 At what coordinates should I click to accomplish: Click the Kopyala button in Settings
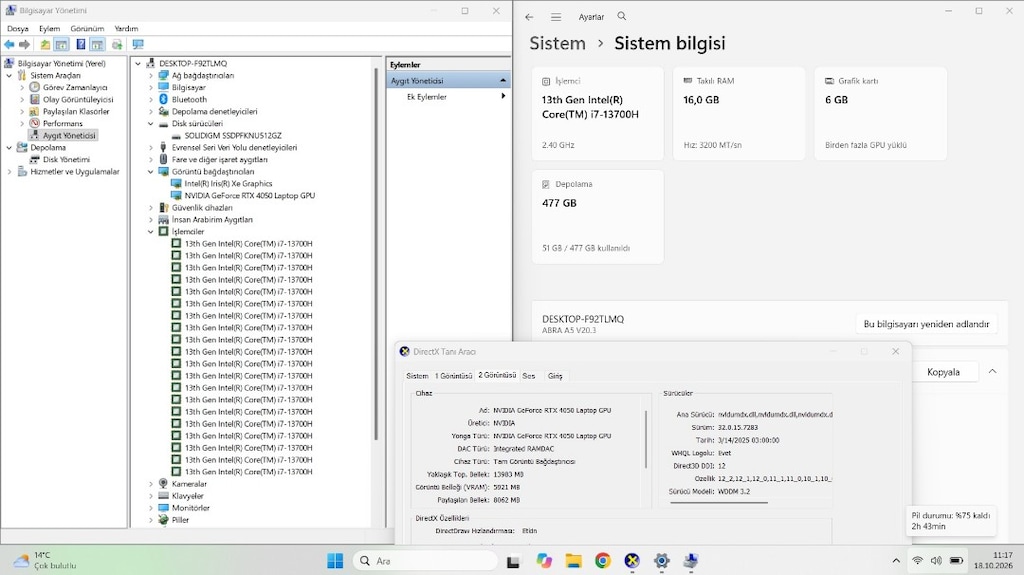click(x=943, y=372)
